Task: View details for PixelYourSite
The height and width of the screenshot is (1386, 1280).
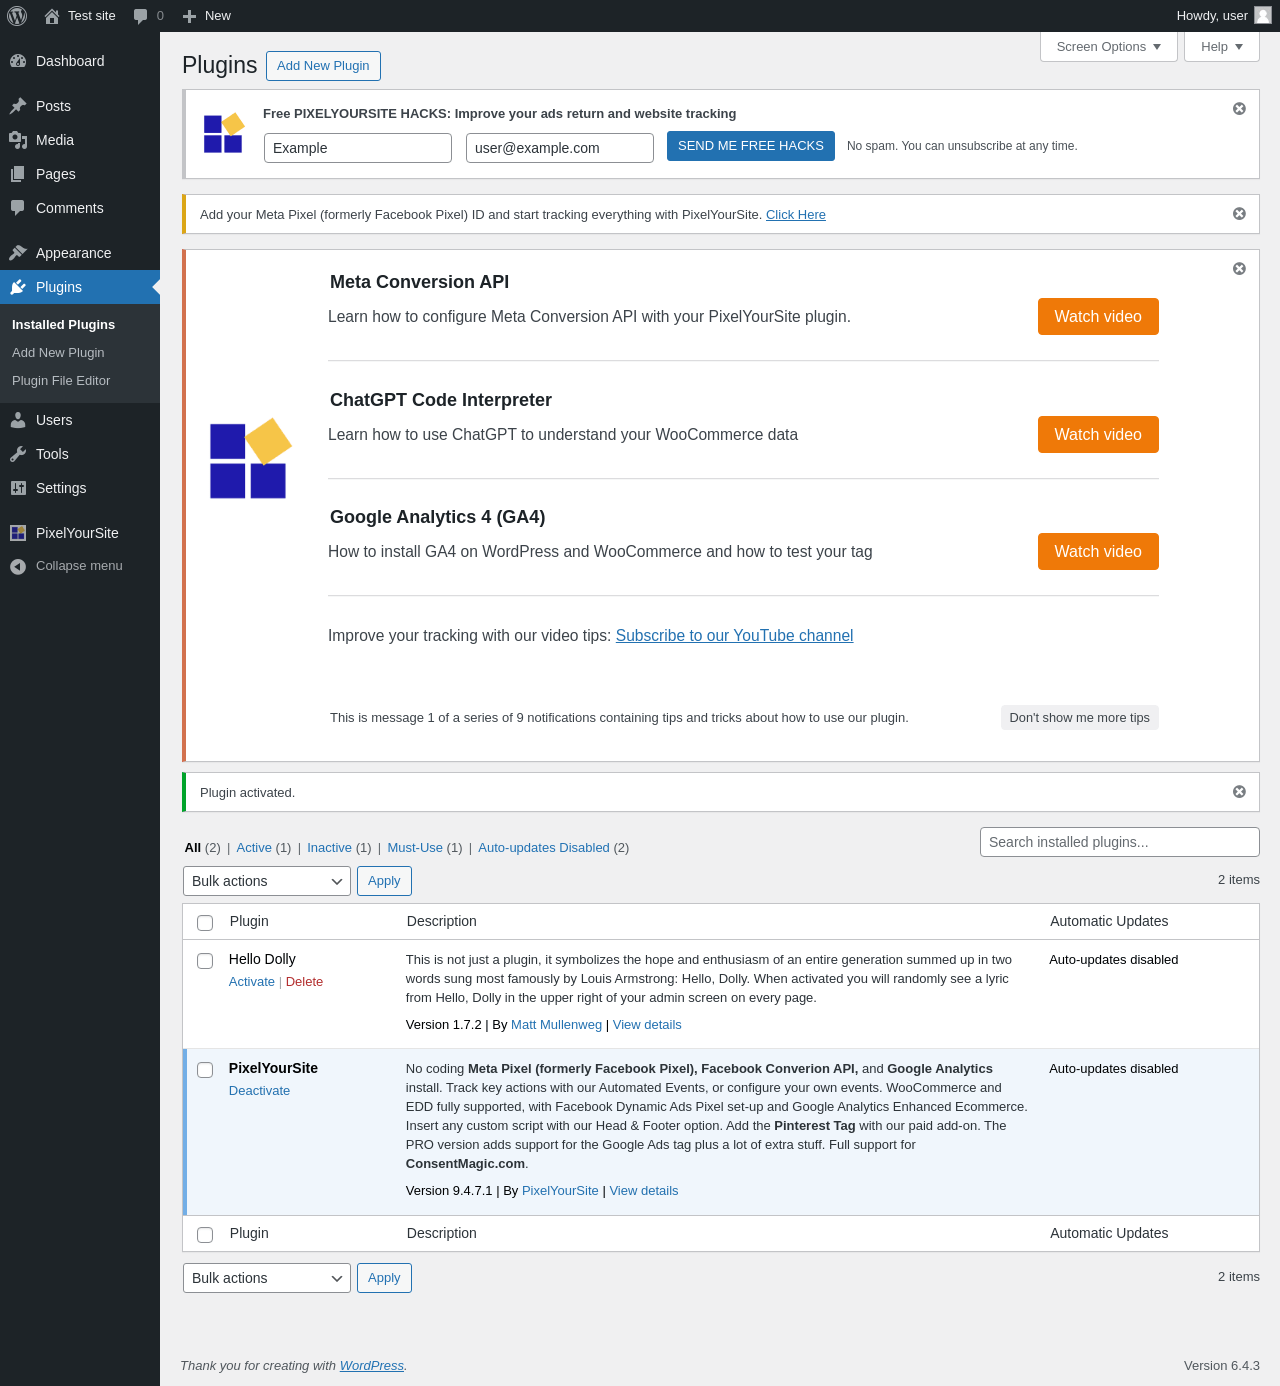Action: point(644,1191)
